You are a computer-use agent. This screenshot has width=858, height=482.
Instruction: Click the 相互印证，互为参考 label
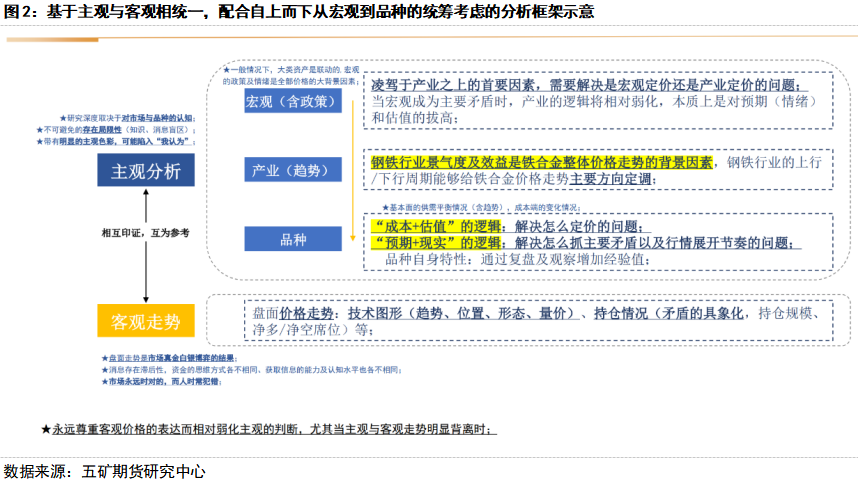[x=145, y=232]
